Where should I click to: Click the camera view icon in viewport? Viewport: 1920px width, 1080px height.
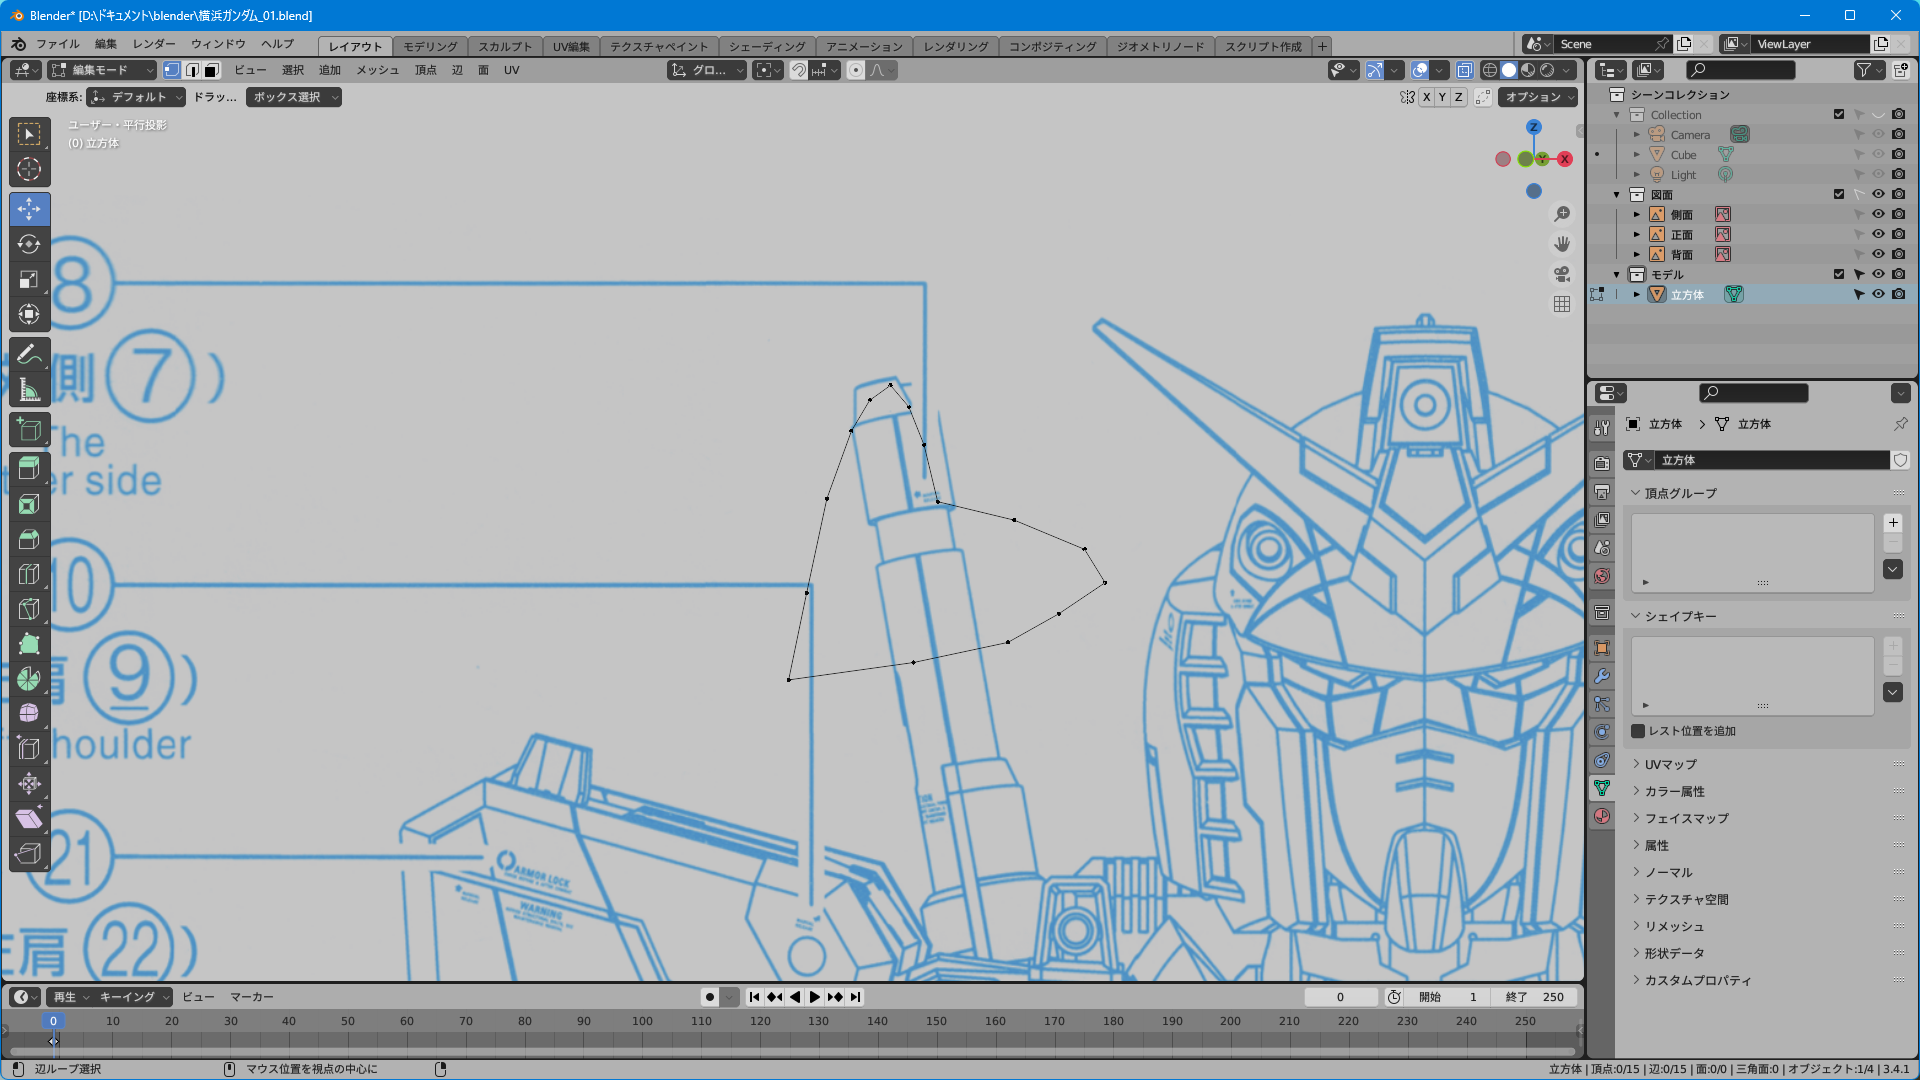pos(1562,274)
